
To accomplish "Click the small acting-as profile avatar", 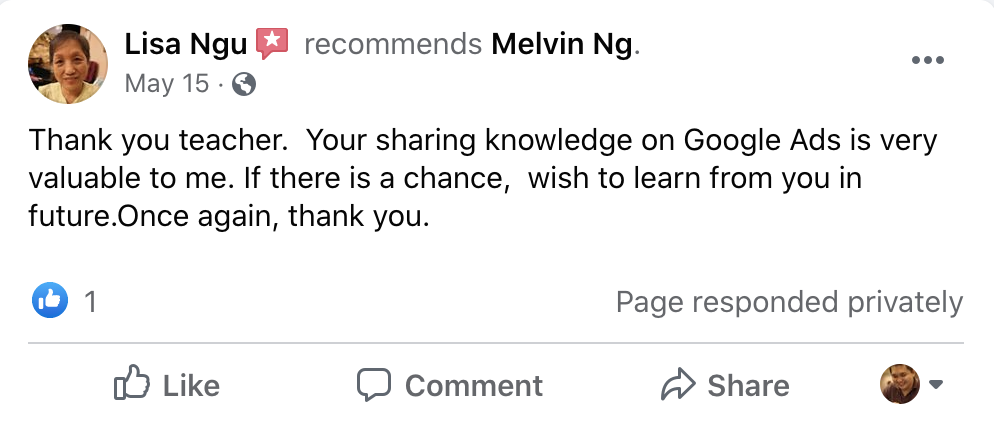I will pos(899,384).
